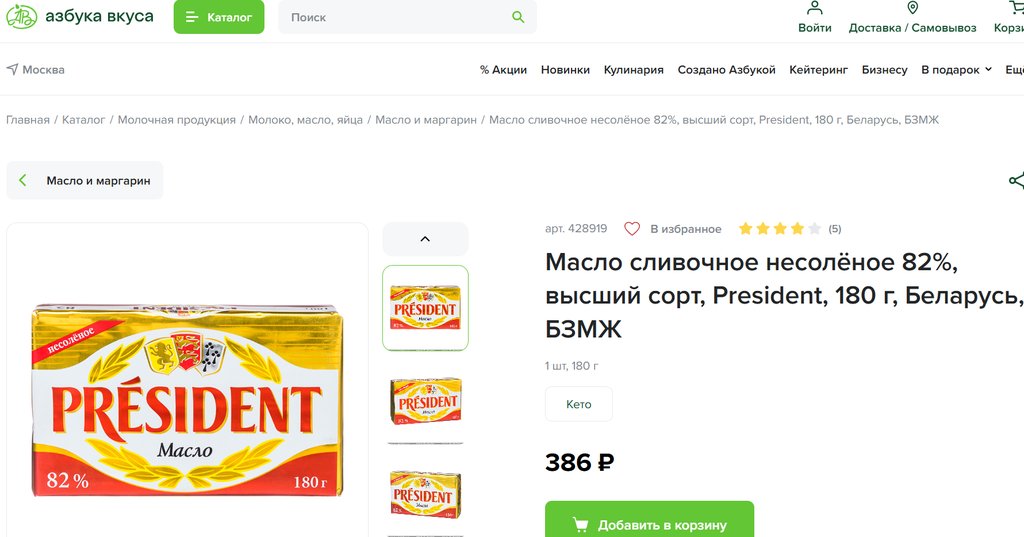1024x537 pixels.
Task: Open the Новинки menu item
Action: coord(565,70)
